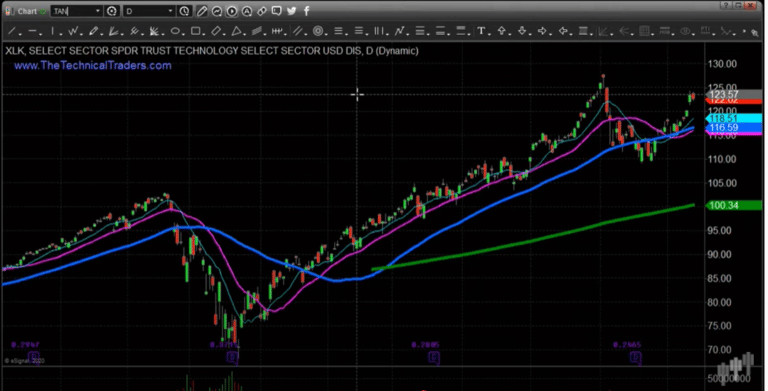Screen dimensions: 768x391
Task: Open www.TheTechnicalTraders.com link
Action: (x=93, y=66)
